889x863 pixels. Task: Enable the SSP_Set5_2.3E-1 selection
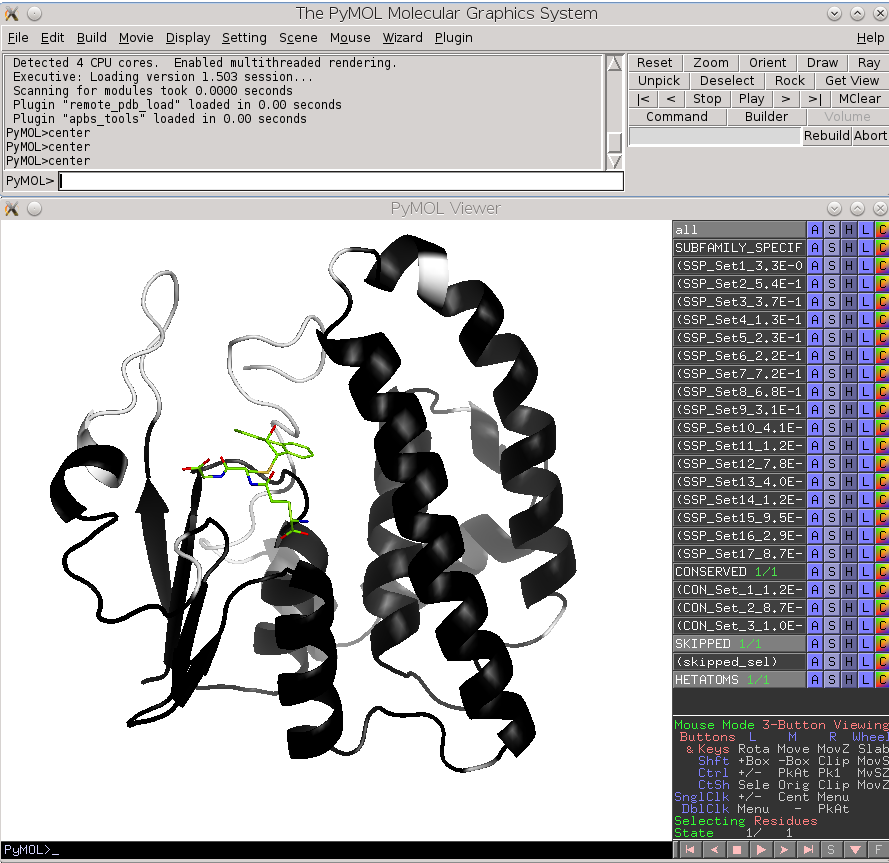coord(739,337)
